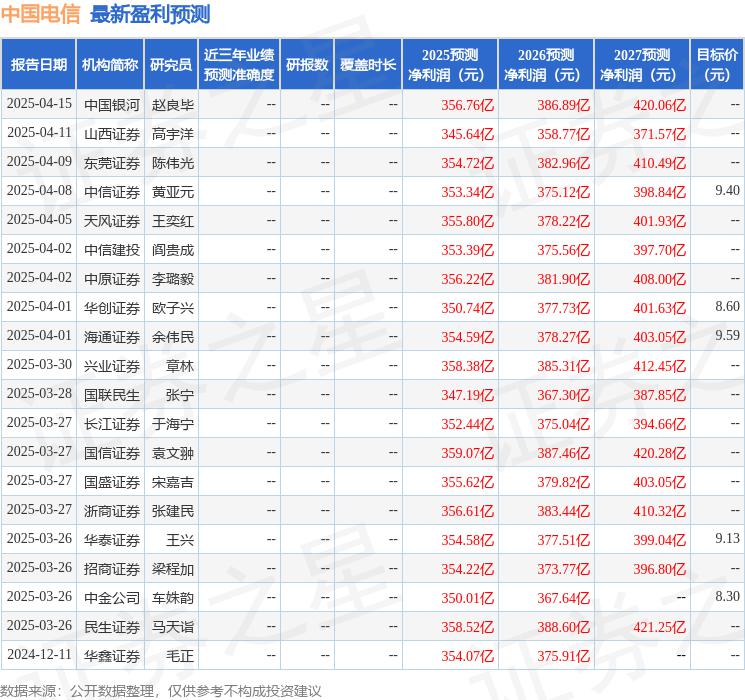Image resolution: width=745 pixels, height=700 pixels.
Task: Click the 2025-04-15 report date
Action: (39, 104)
